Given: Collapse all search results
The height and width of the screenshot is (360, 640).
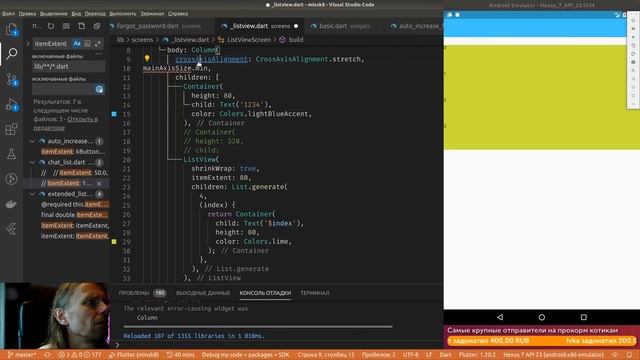Looking at the screenshot, I should [97, 26].
